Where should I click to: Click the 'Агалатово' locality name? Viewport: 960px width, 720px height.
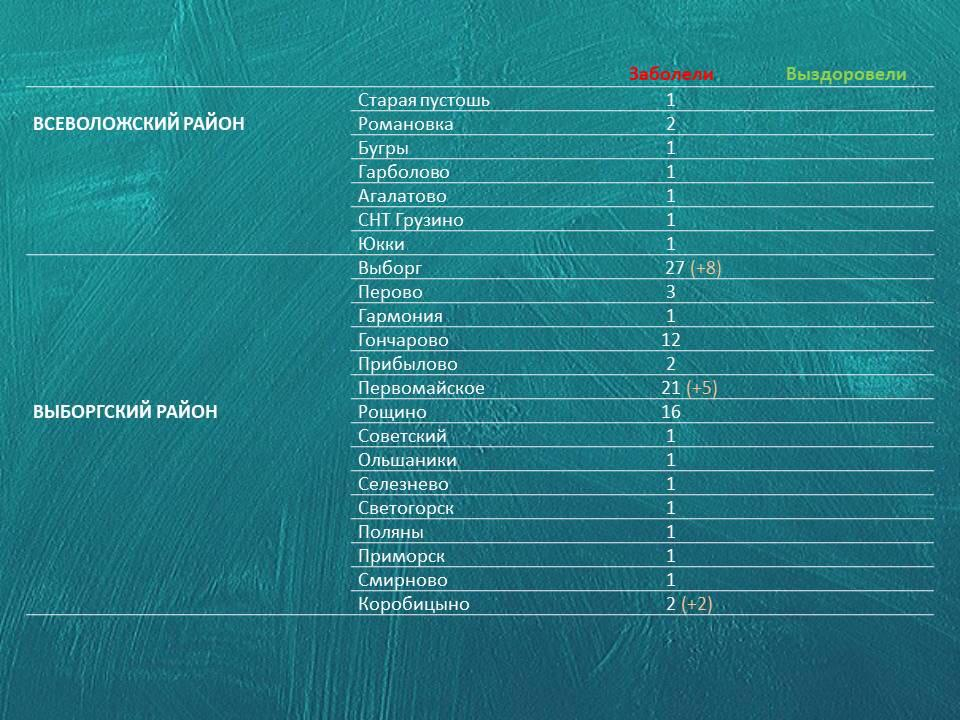point(402,196)
